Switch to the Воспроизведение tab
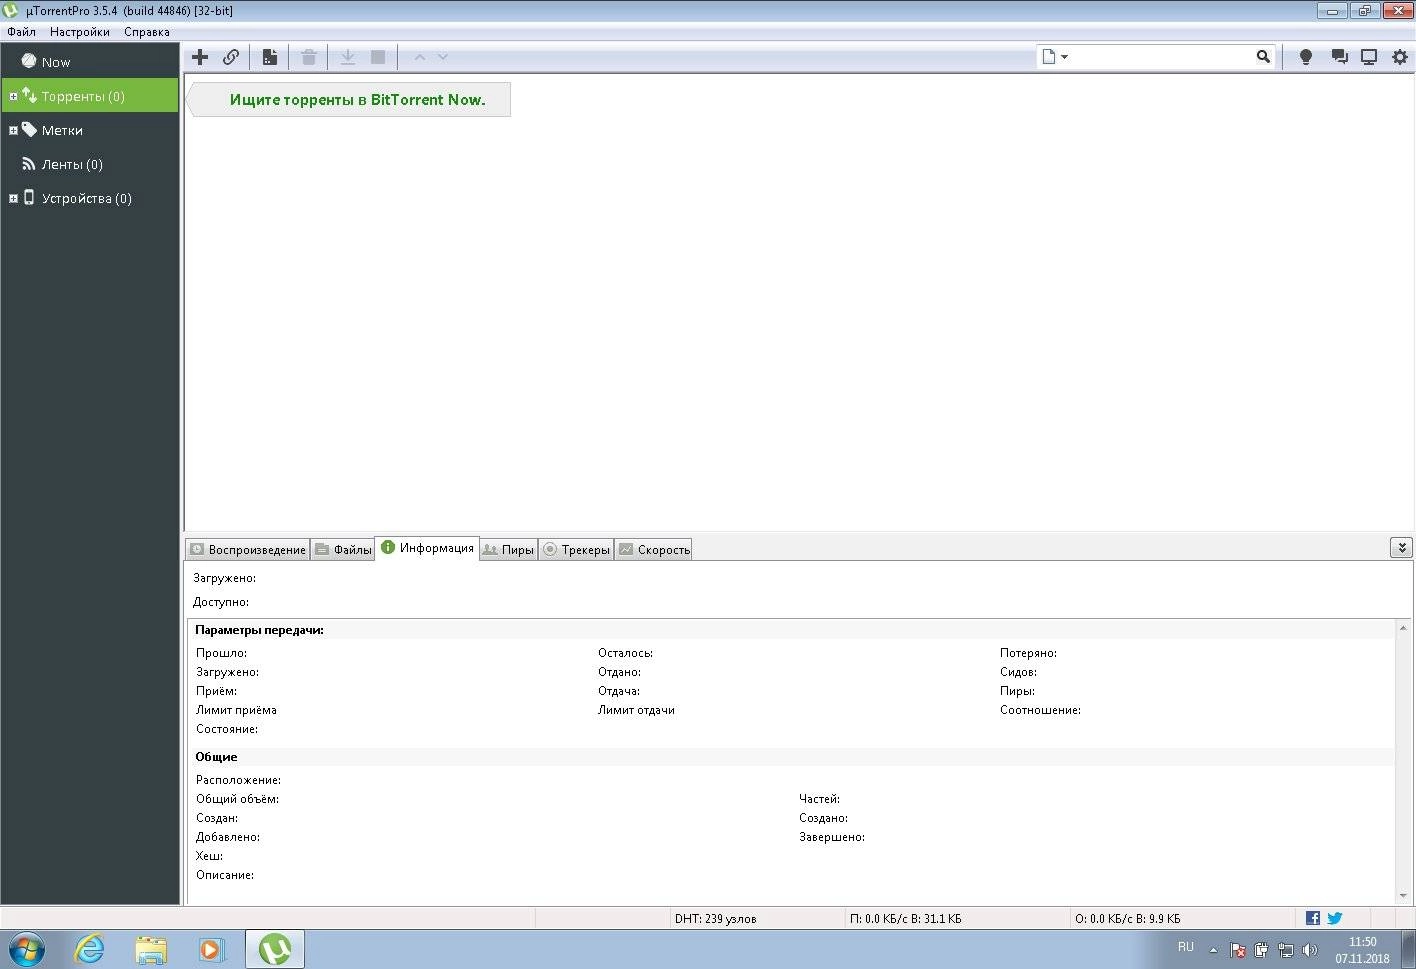 click(x=248, y=549)
